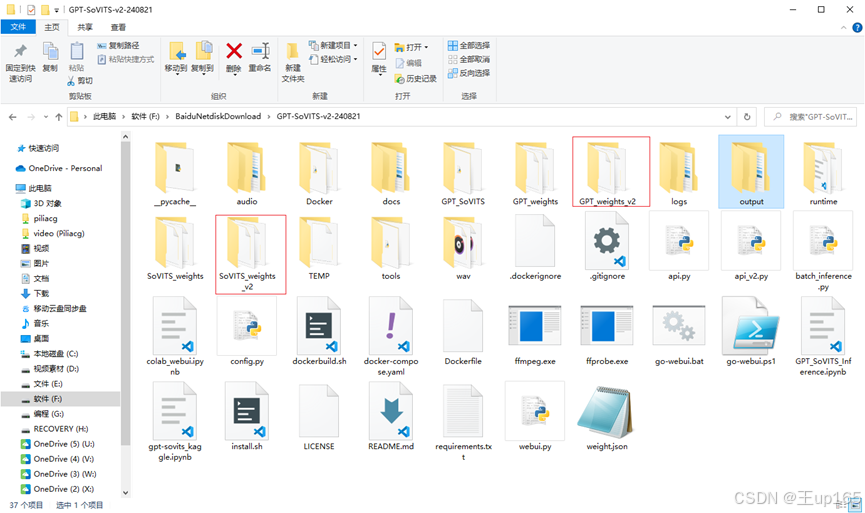Open the Easy access dropdown
The height and width of the screenshot is (513, 865).
coord(333,59)
